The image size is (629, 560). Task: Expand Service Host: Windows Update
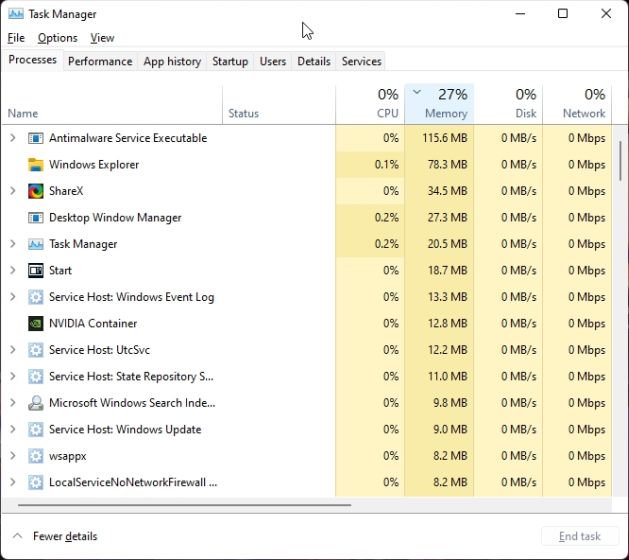13,430
